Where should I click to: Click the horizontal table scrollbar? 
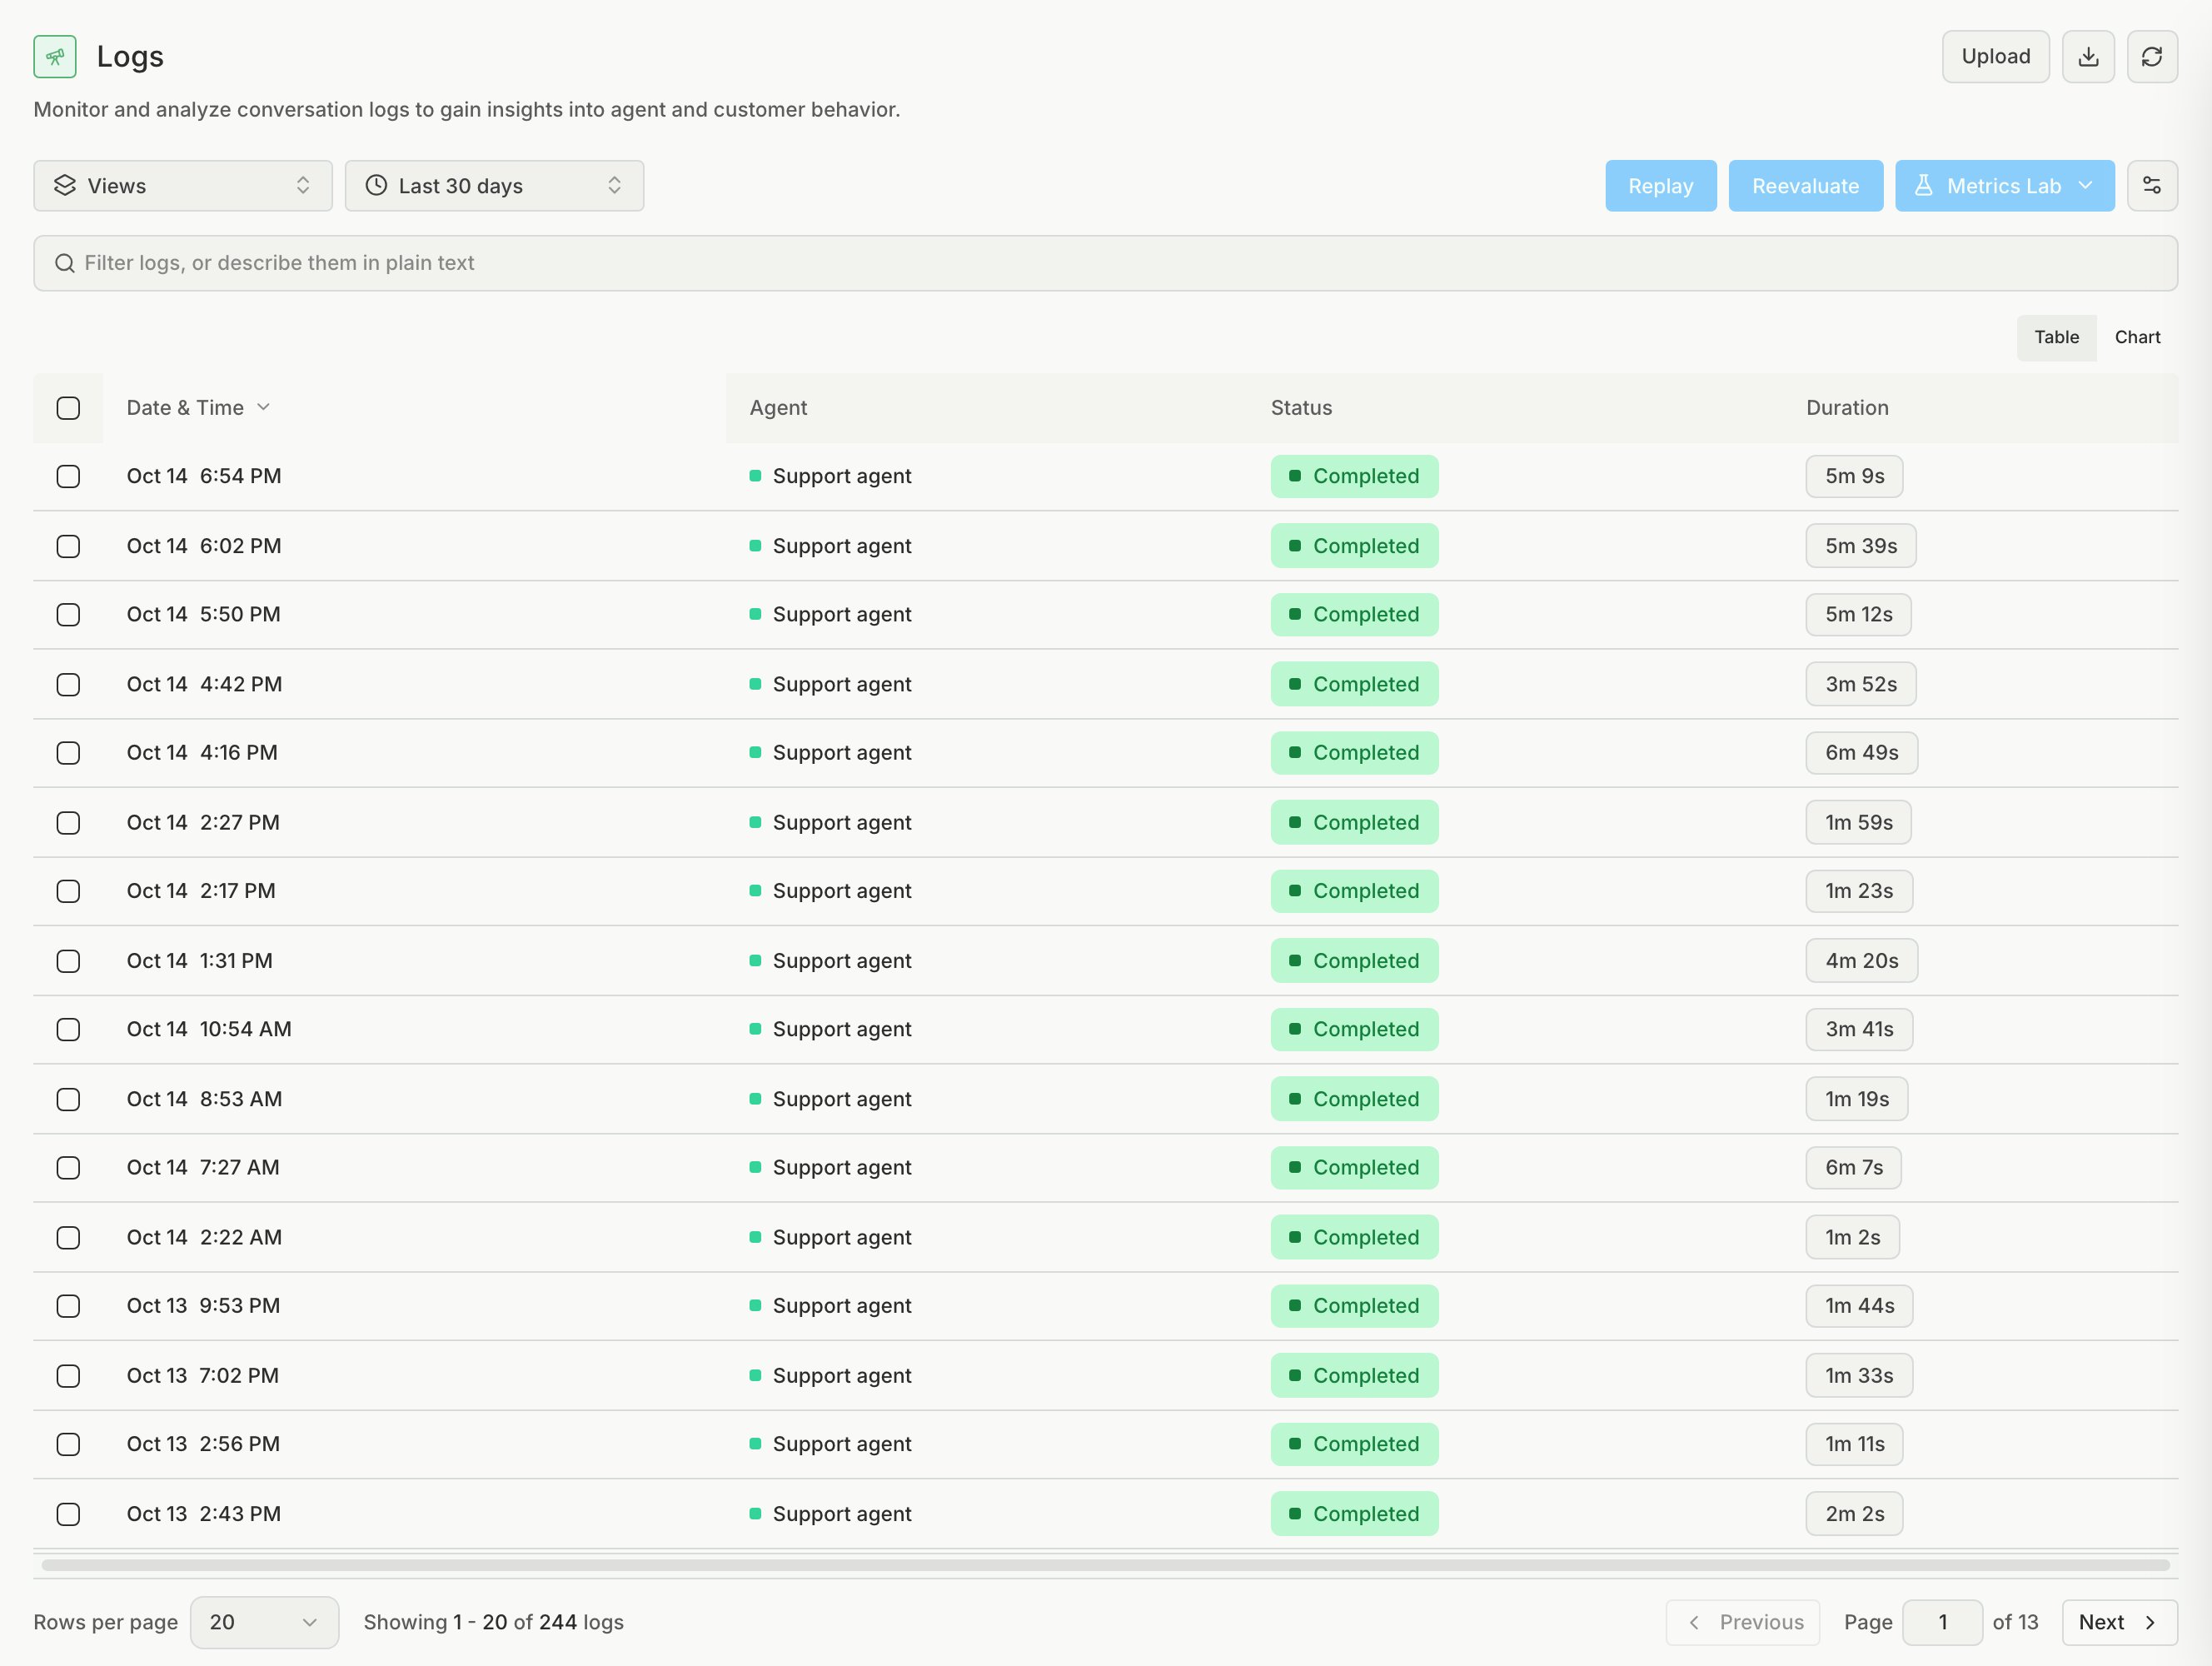tap(1105, 1565)
